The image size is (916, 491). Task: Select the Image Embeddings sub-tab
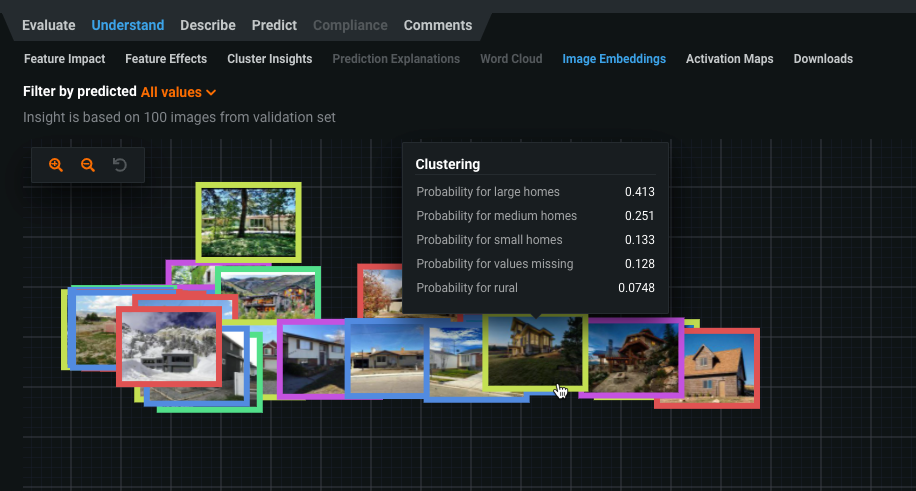coord(614,59)
